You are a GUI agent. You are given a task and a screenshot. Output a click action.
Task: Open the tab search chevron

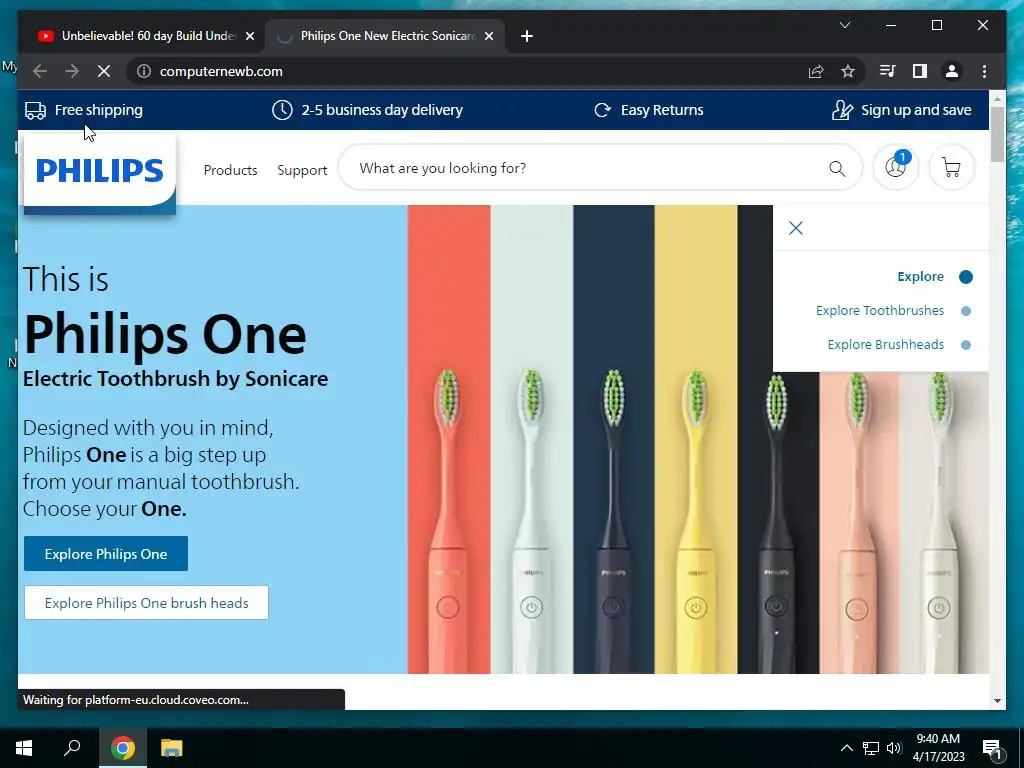click(844, 25)
